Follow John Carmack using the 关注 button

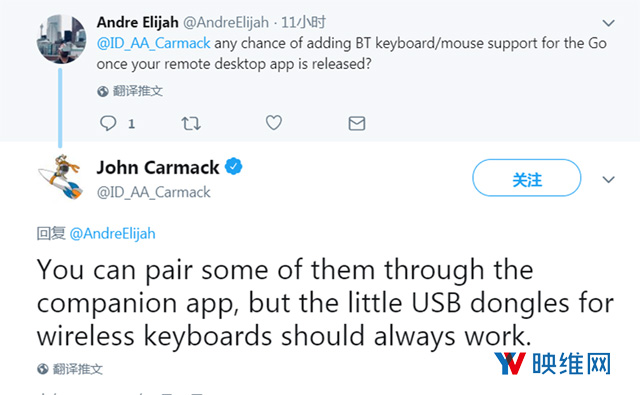point(527,178)
